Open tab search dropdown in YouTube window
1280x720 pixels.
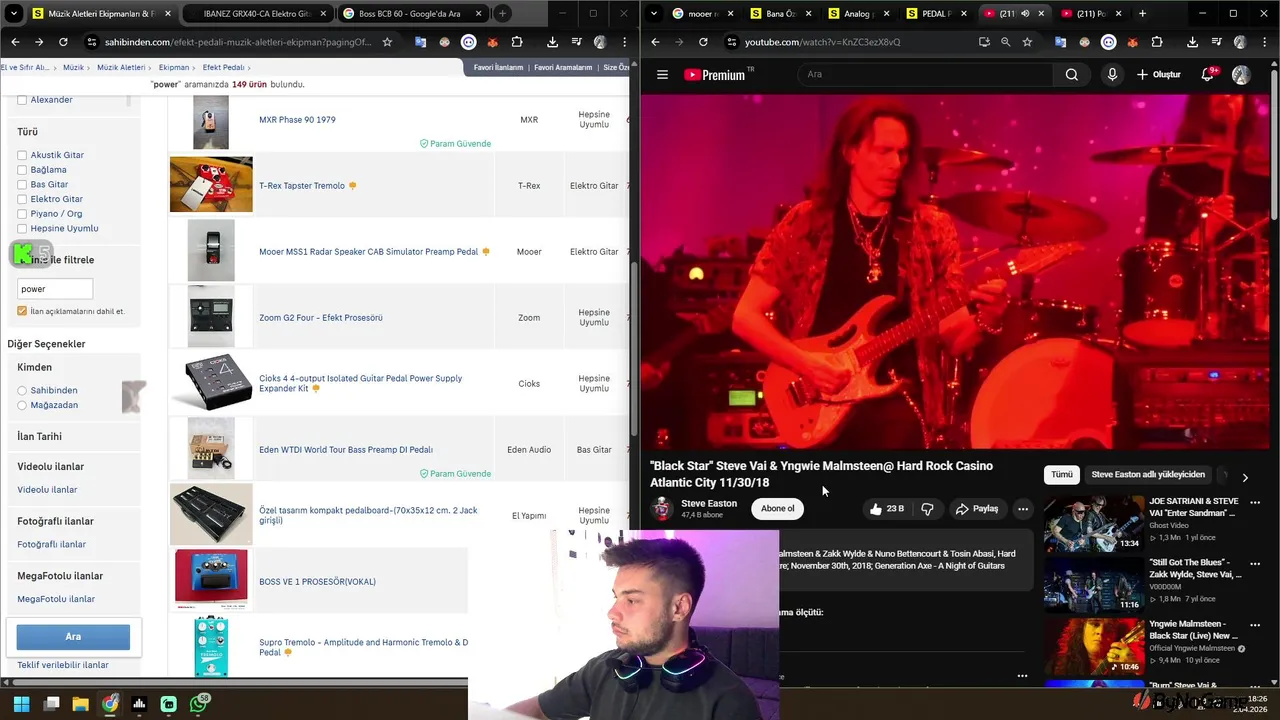pos(654,13)
